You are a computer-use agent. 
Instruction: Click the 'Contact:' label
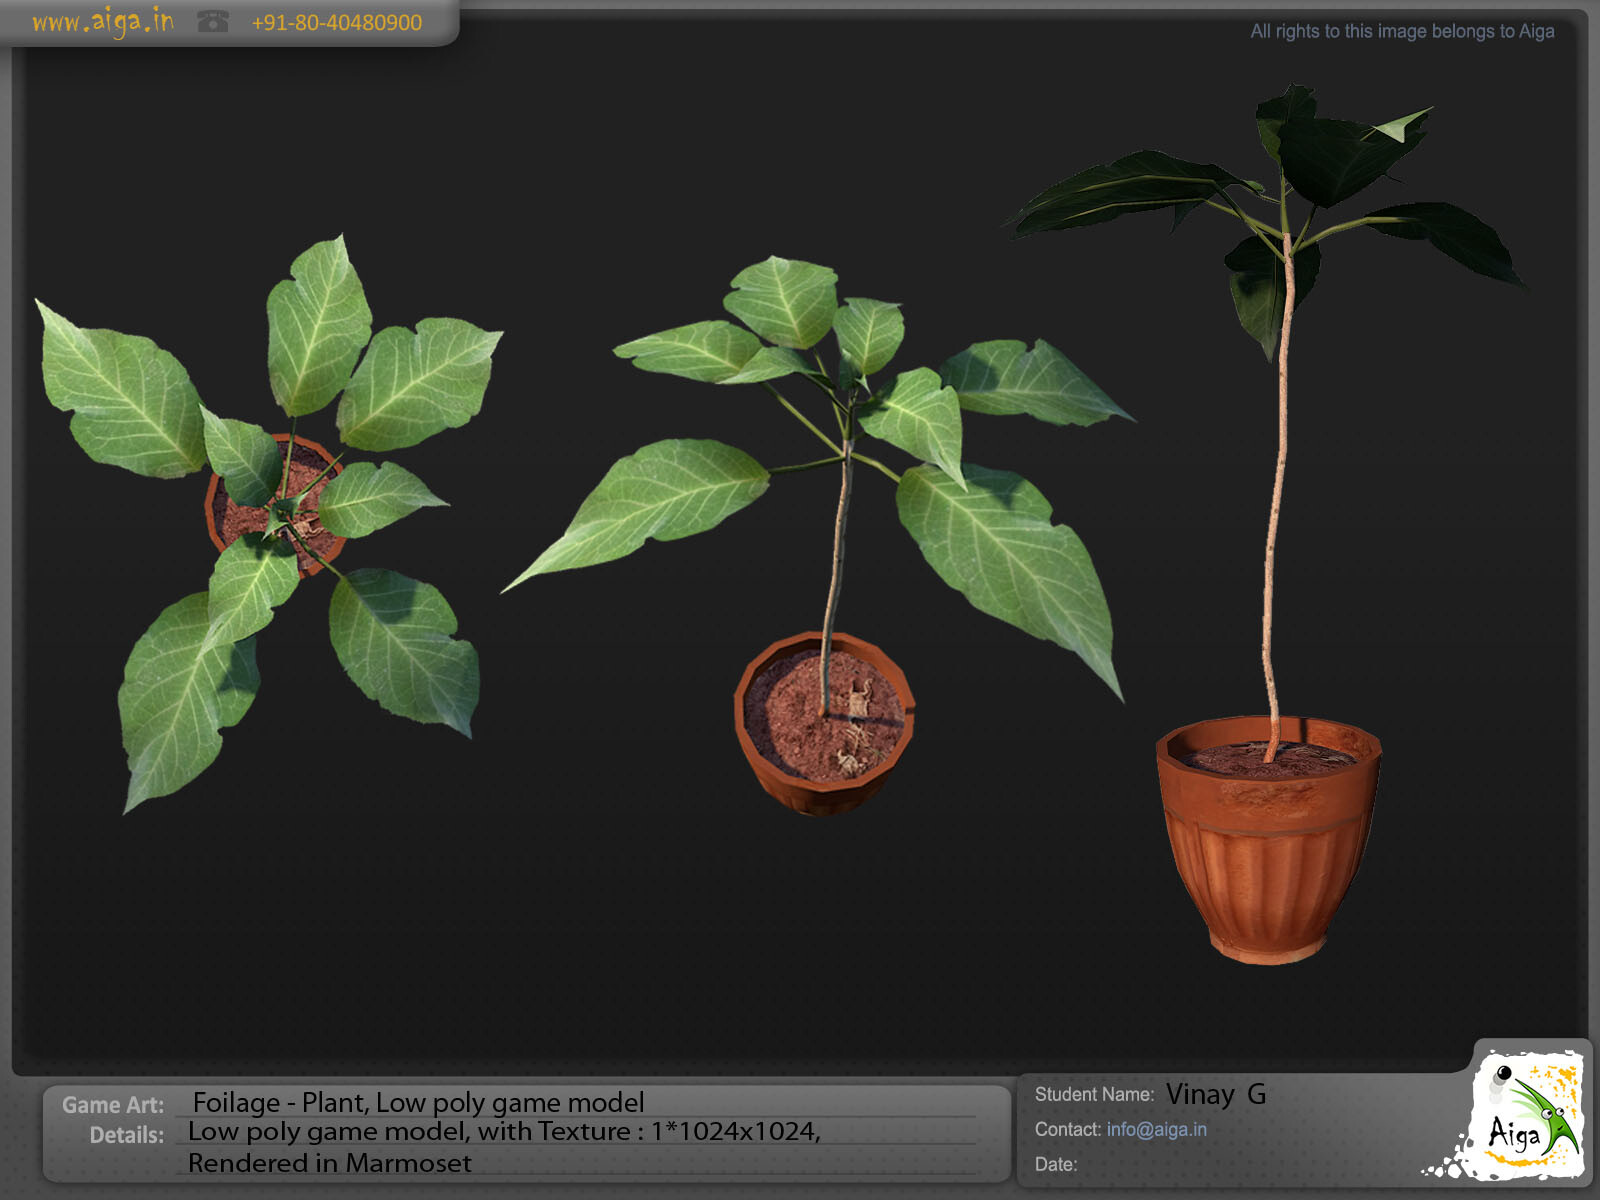coord(1067,1129)
